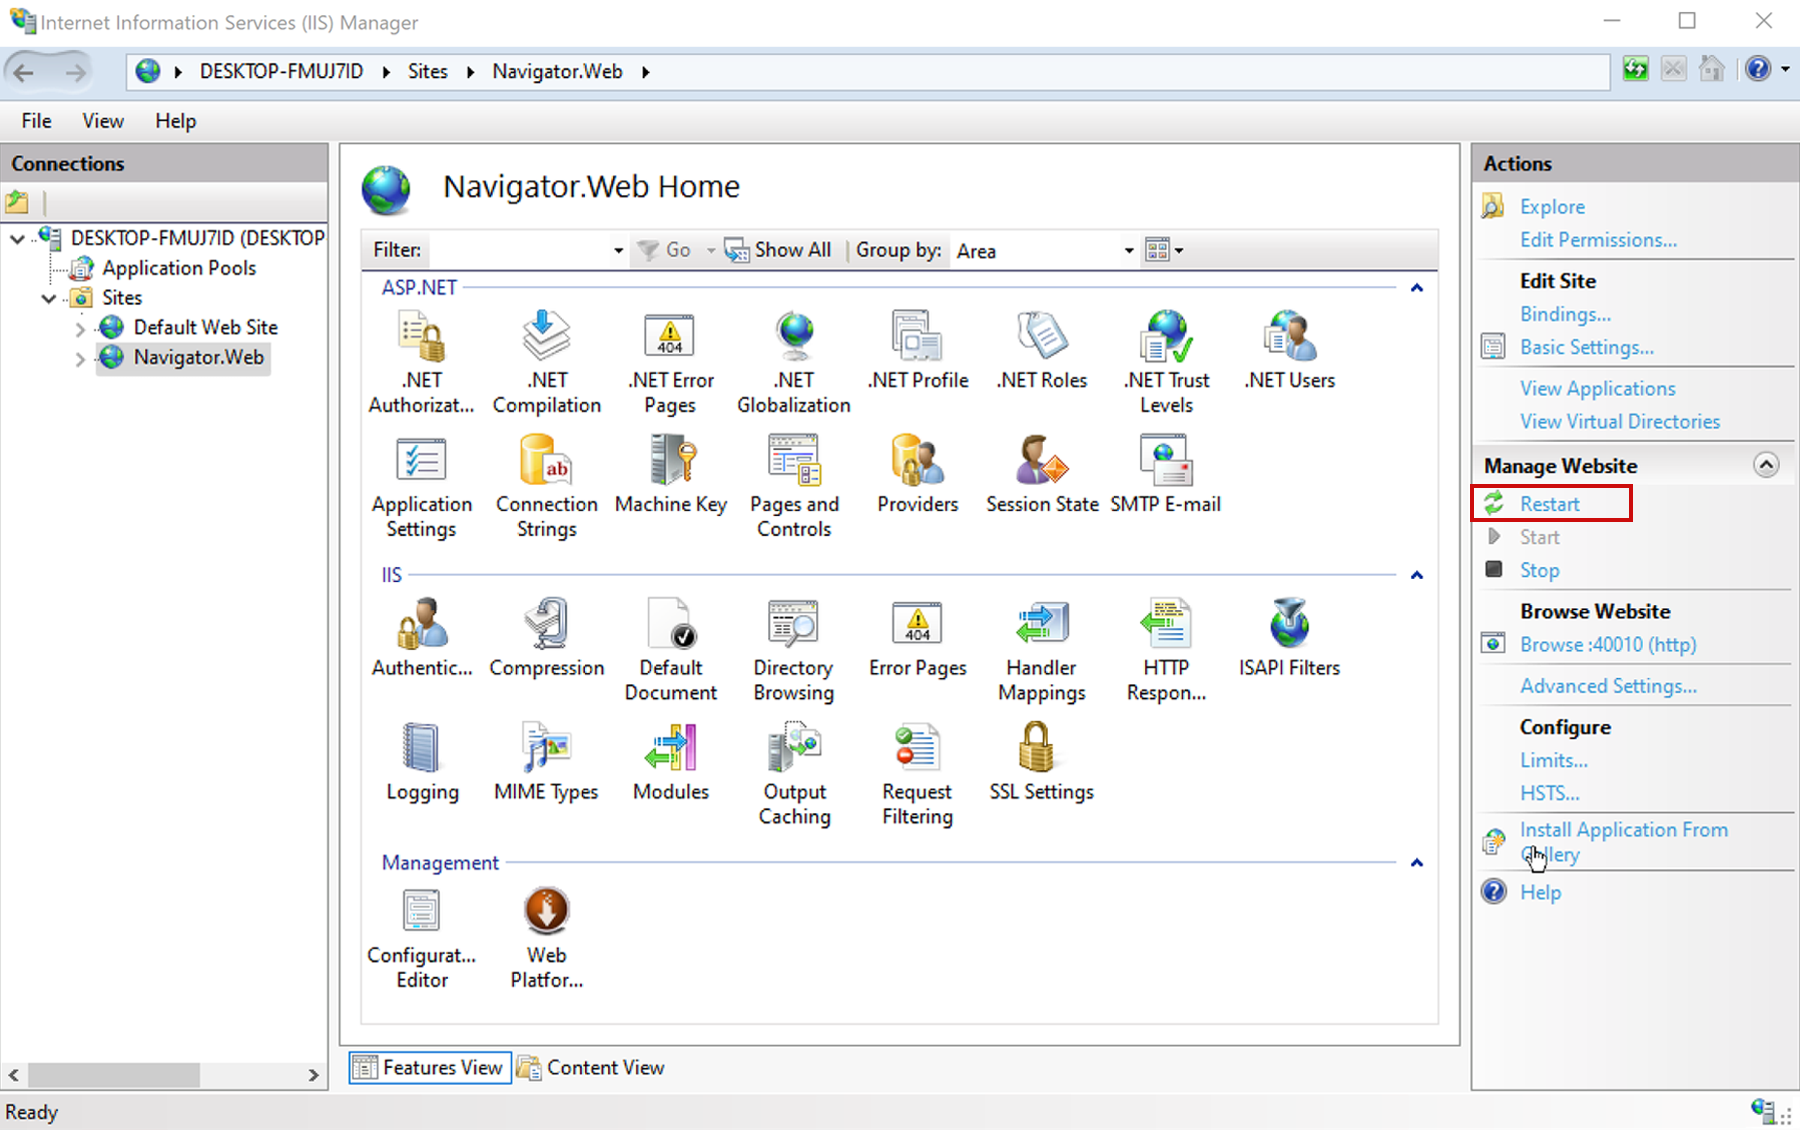Open the IIS Error Pages feature

918,637
